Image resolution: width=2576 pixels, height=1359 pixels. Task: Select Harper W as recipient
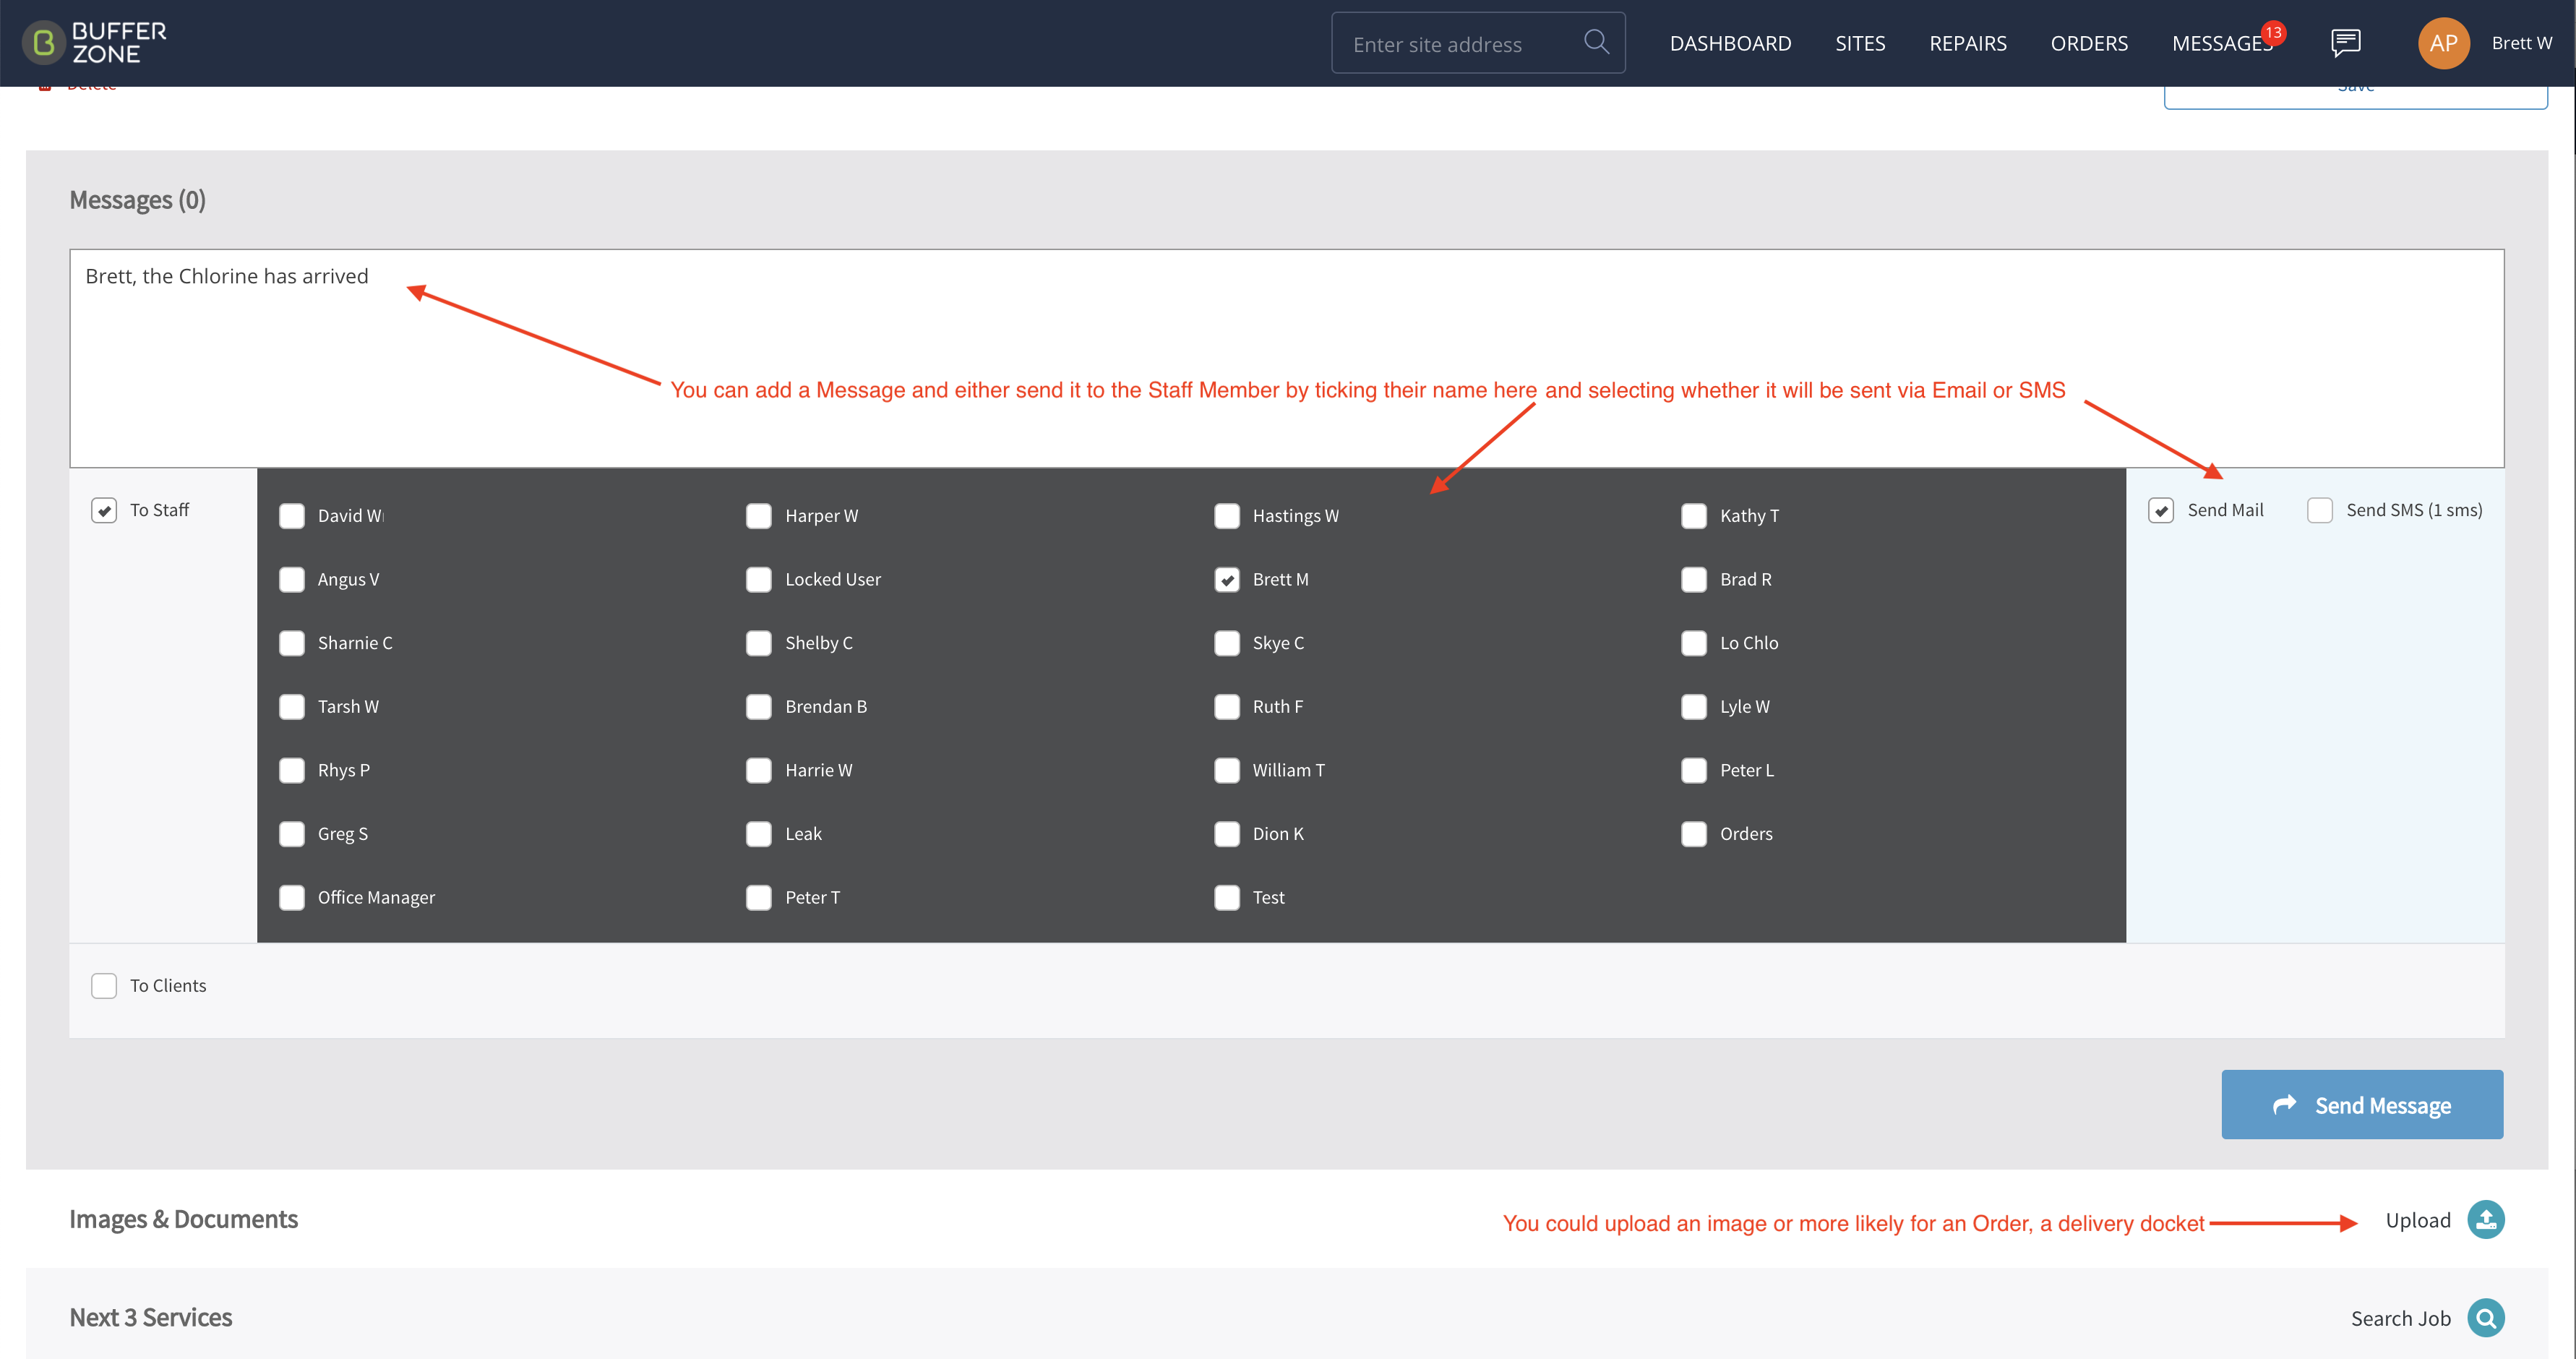pos(759,516)
